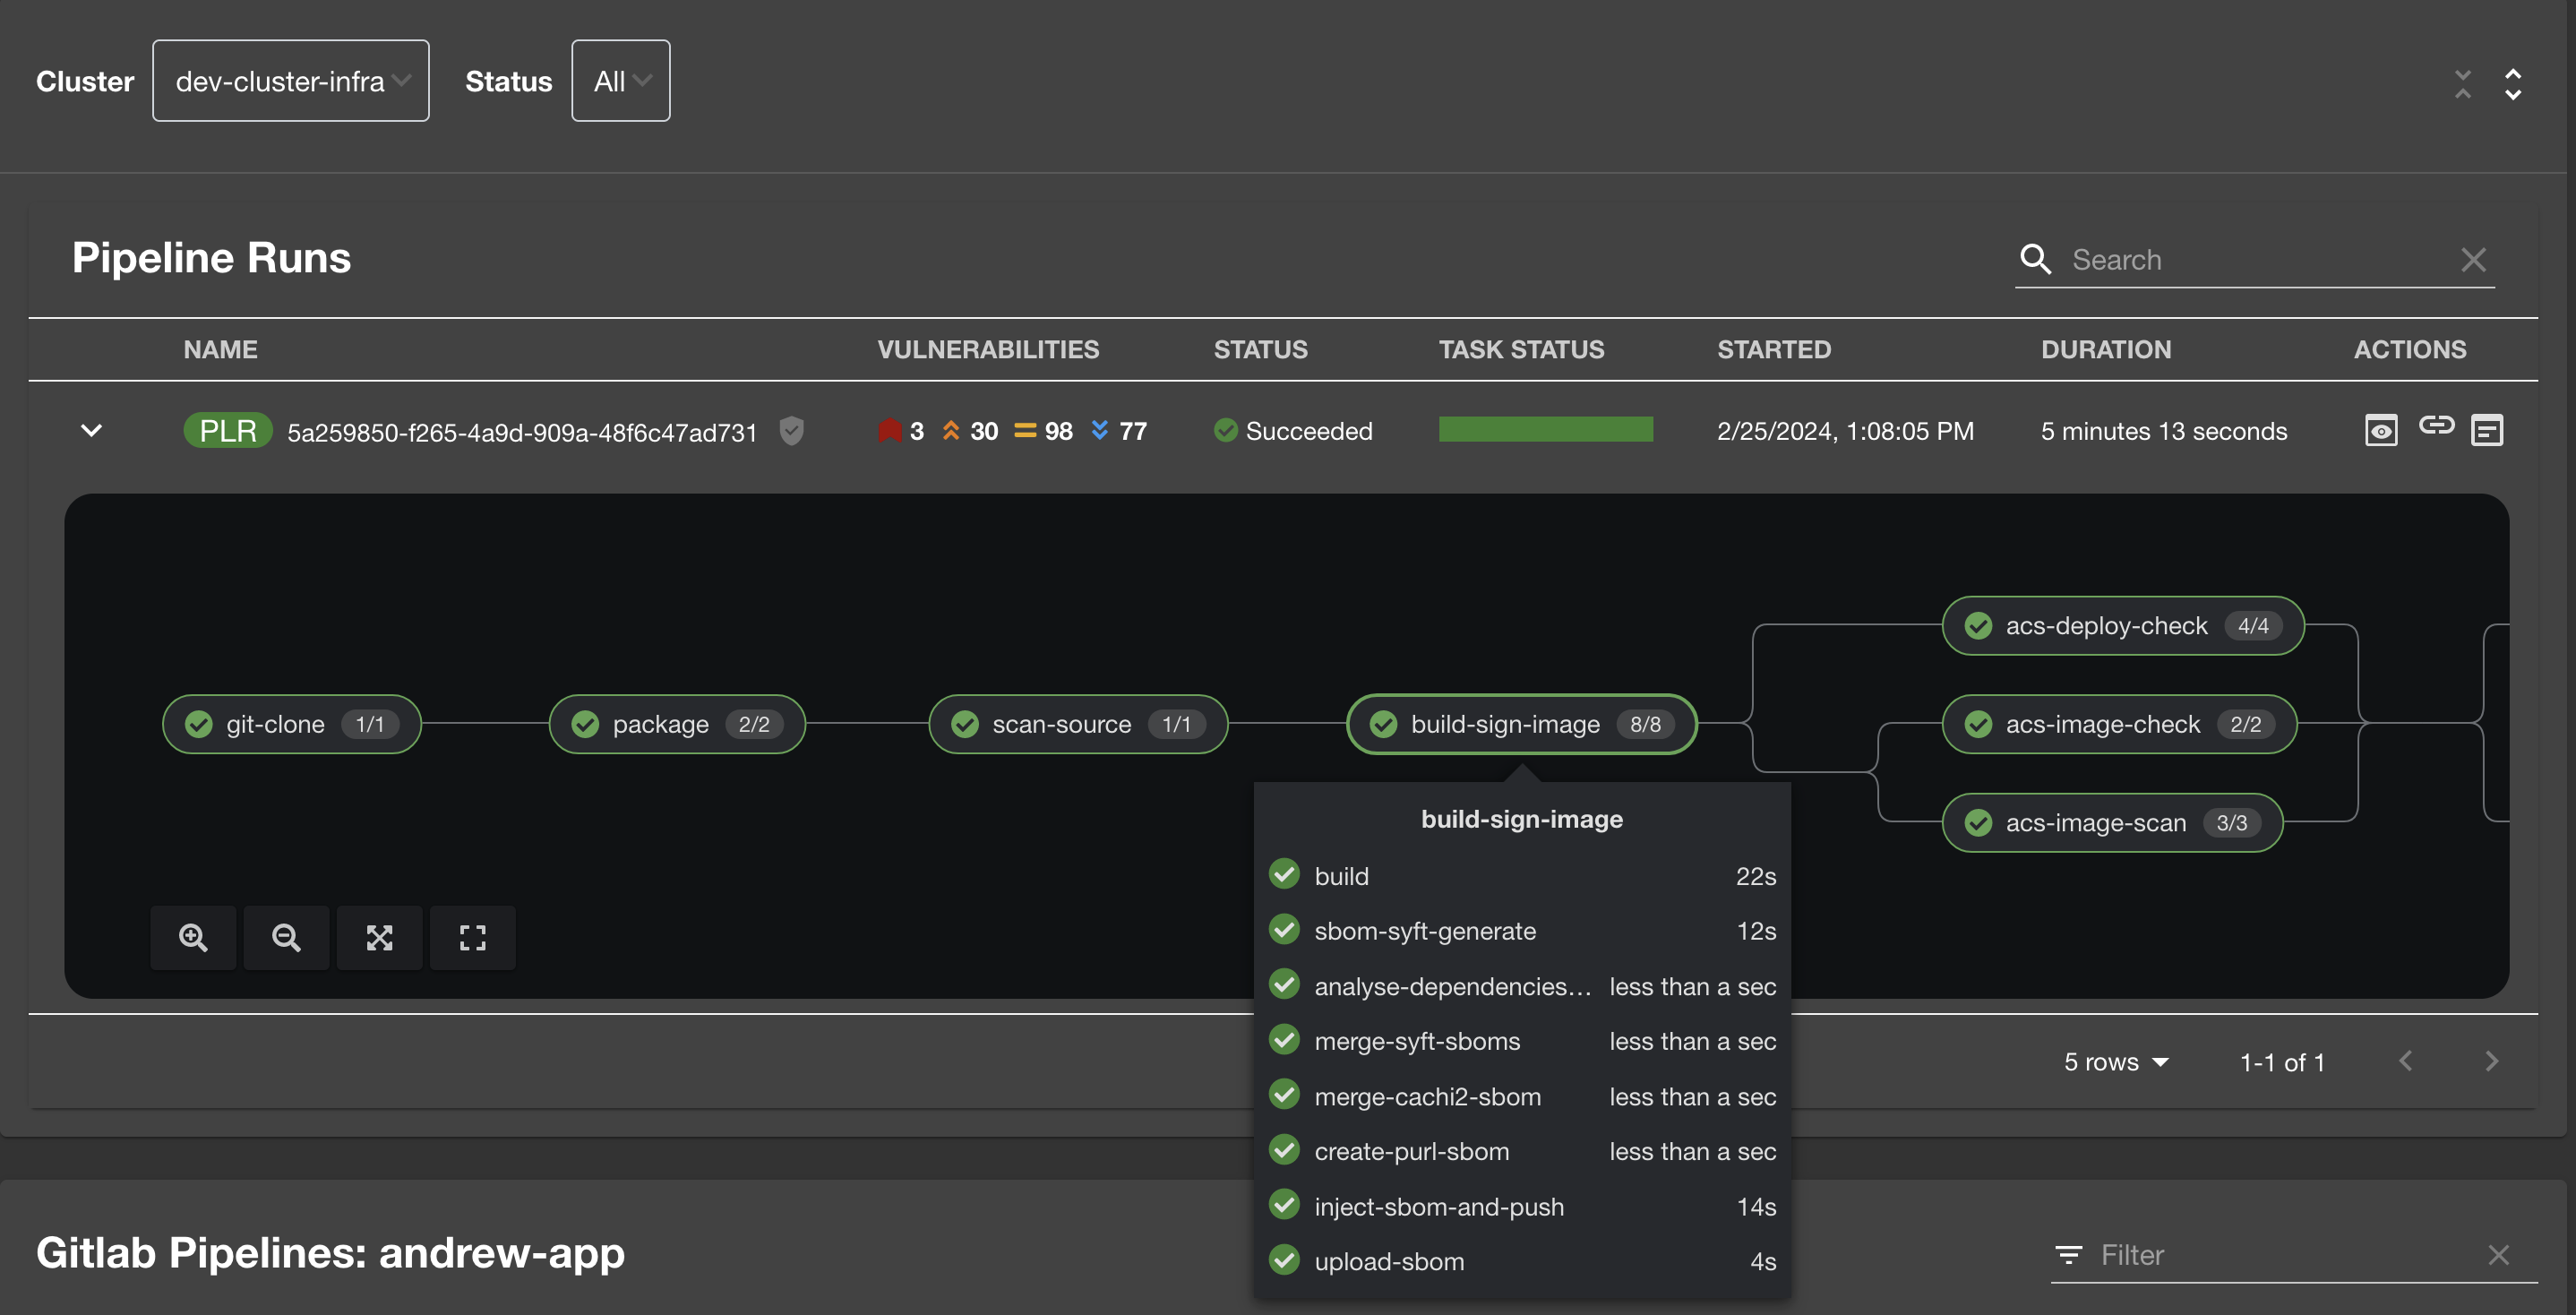Click the expand all rows icon
This screenshot has width=2576, height=1315.
(x=2512, y=84)
